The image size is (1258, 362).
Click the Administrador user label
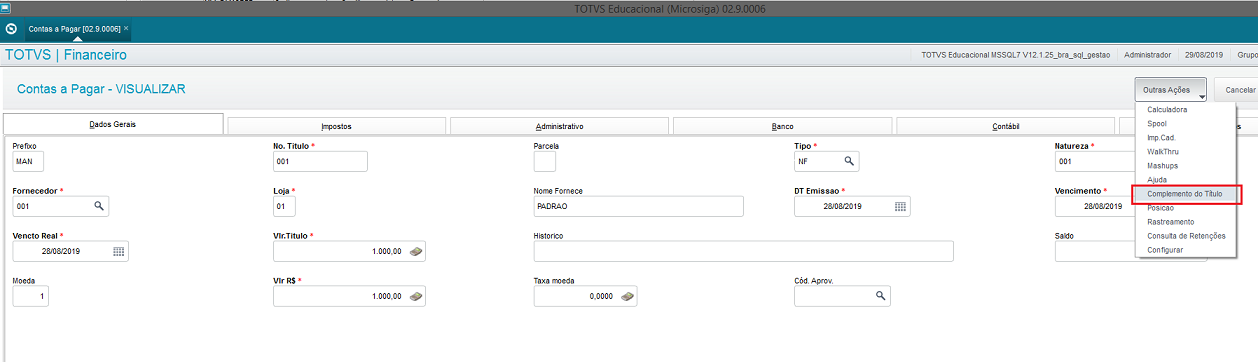(1148, 55)
